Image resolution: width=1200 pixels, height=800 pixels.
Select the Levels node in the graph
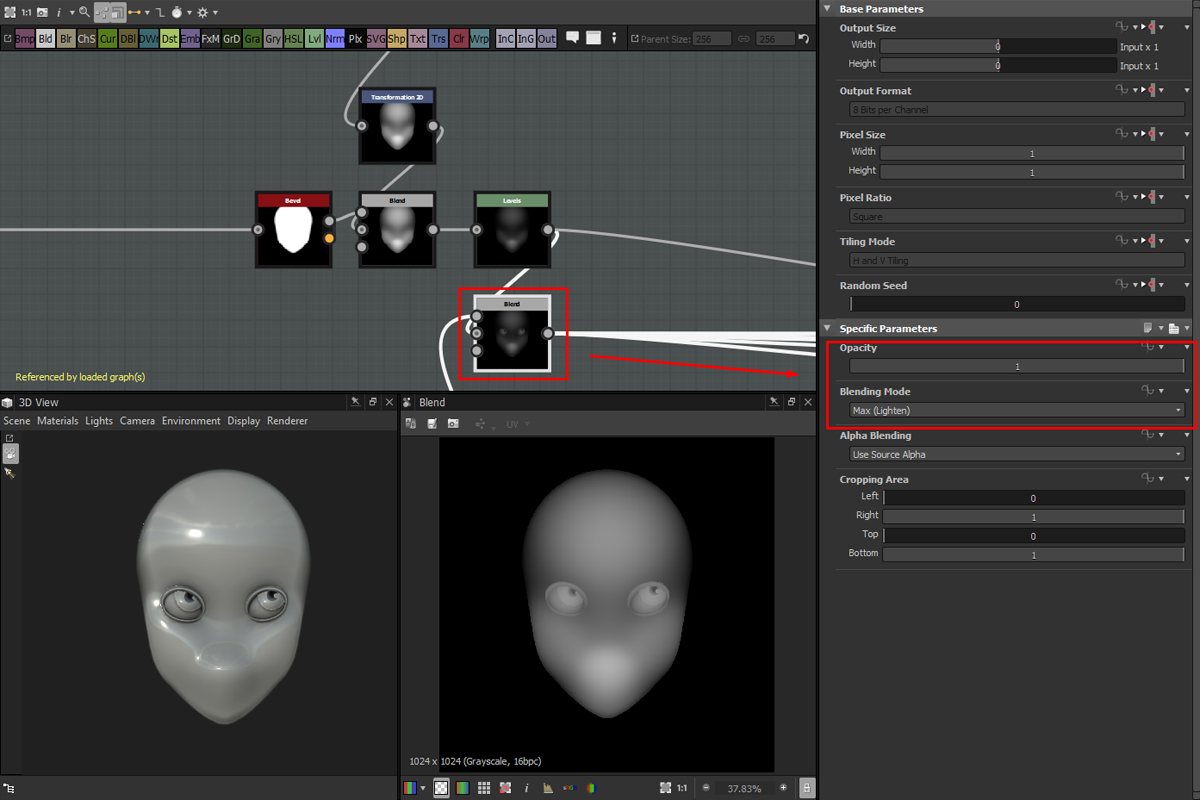[x=511, y=230]
